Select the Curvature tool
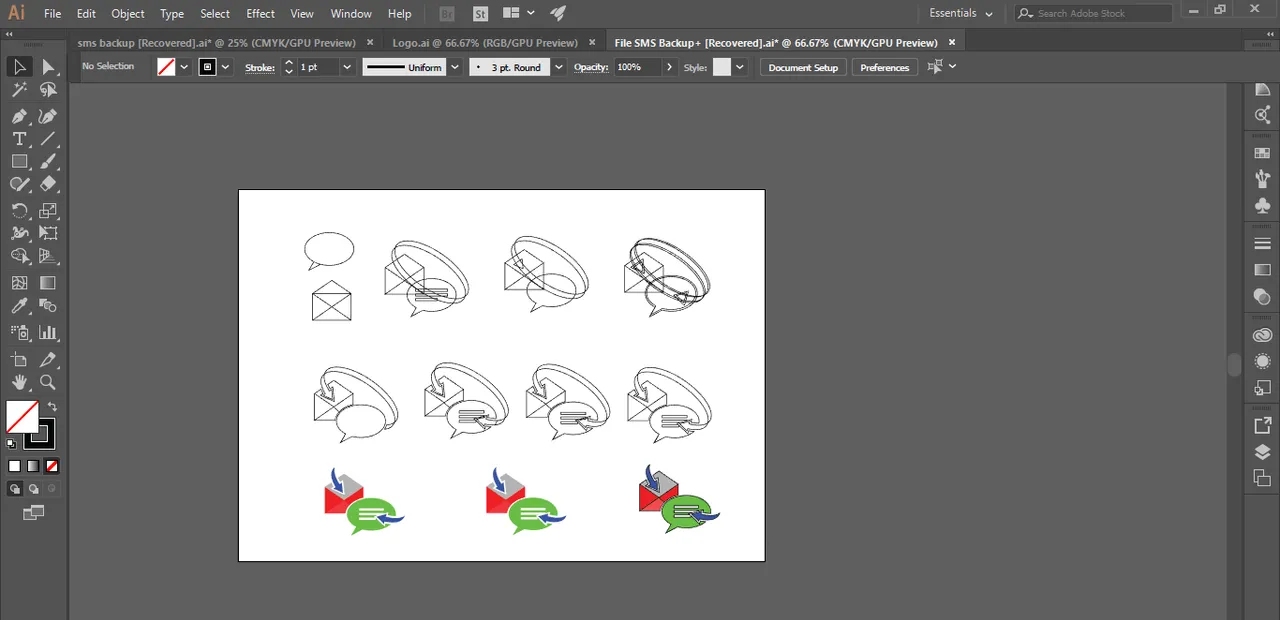 (48, 116)
